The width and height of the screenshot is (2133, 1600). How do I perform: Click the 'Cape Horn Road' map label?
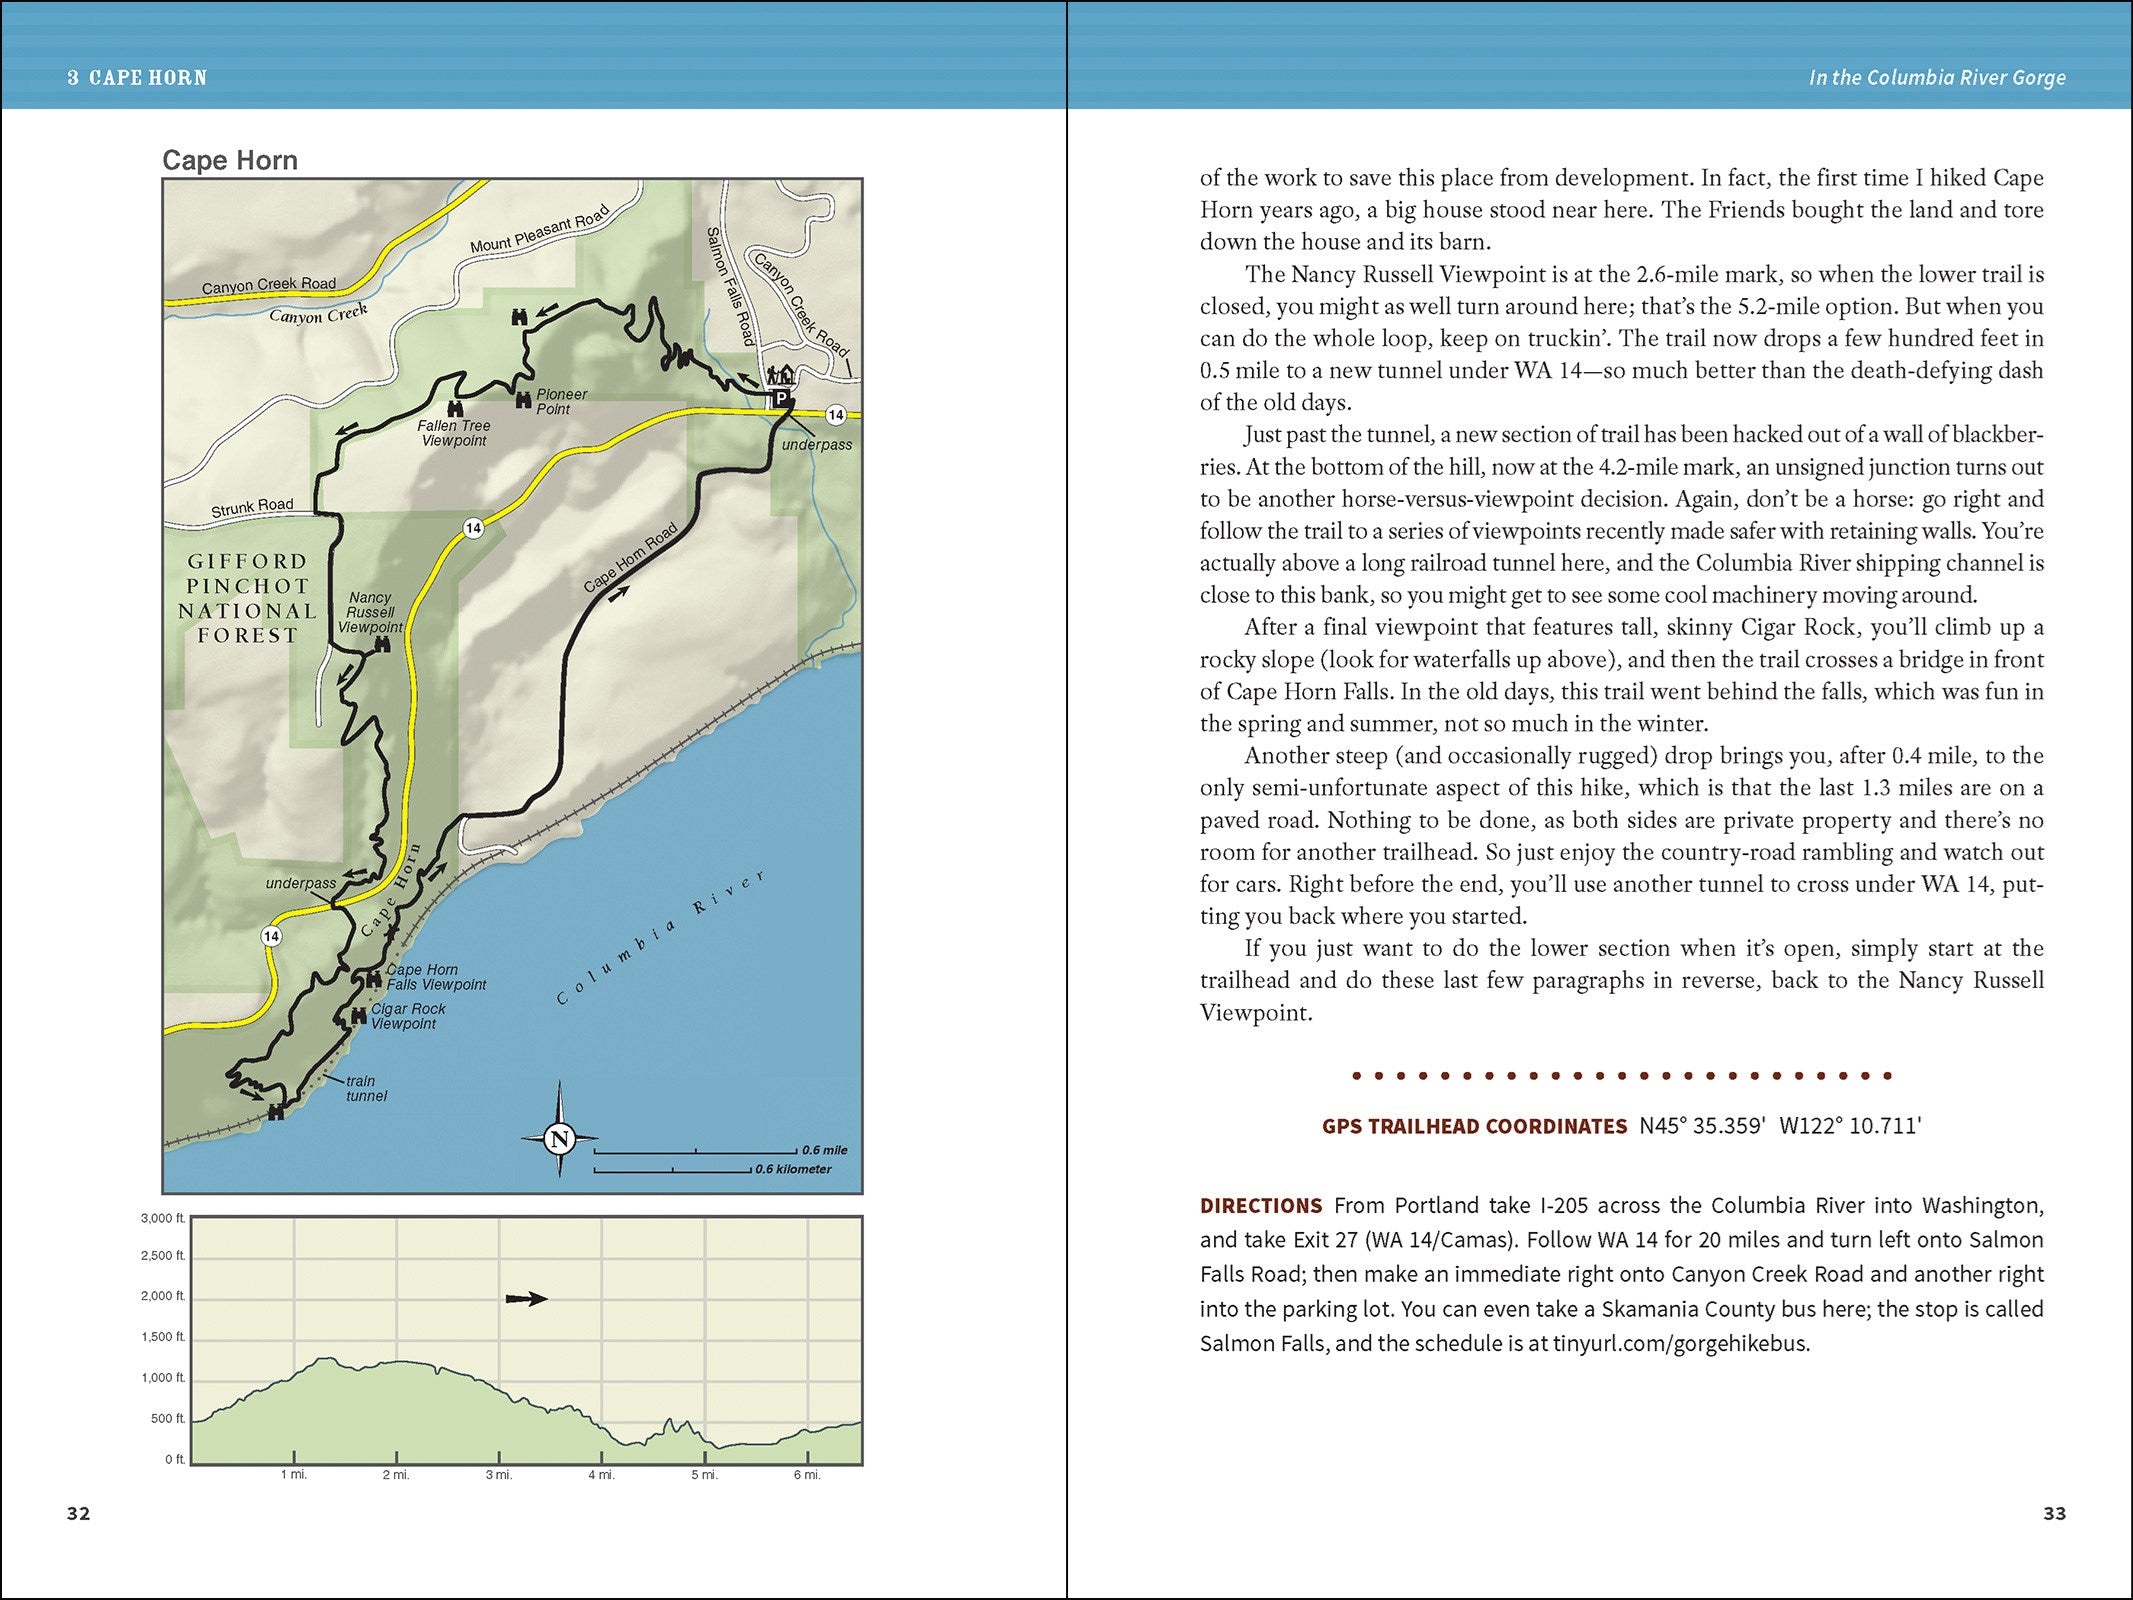631,557
